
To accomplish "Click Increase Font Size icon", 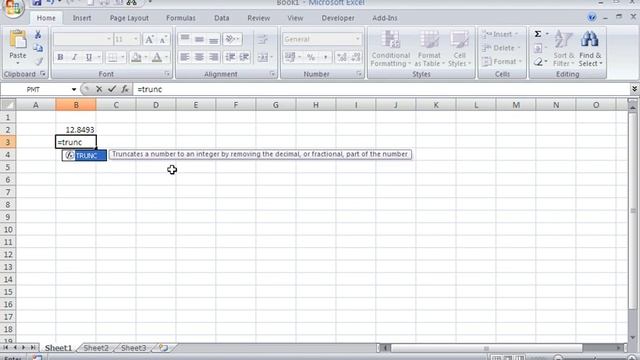I will [149, 39].
